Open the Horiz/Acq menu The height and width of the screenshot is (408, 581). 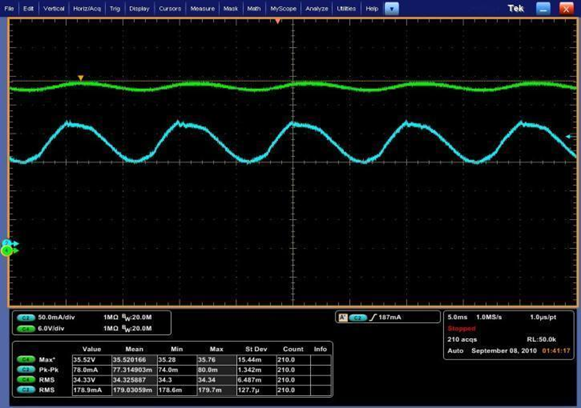[x=87, y=9]
